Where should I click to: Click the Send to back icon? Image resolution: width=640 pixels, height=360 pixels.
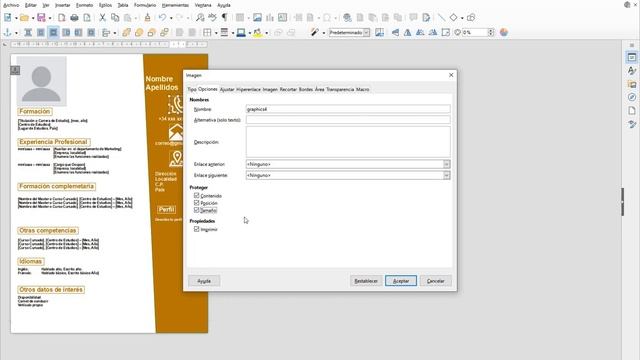pos(164,32)
